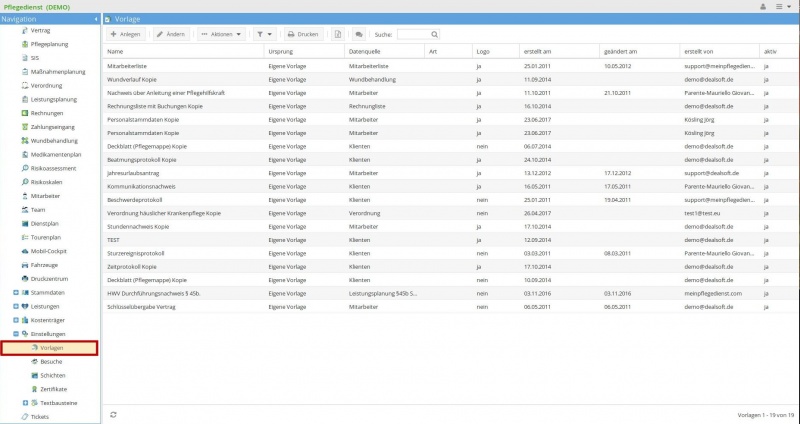Open Vertrag in the navigation tree
The width and height of the screenshot is (800, 424).
pos(40,31)
